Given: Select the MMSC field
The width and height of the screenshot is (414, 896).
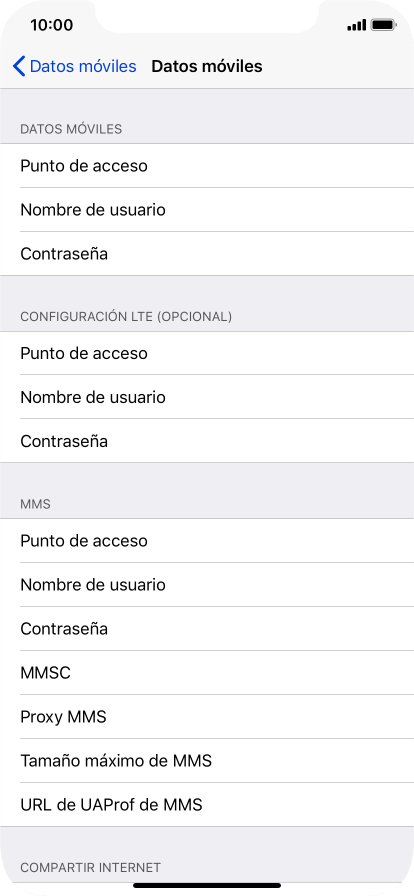Looking at the screenshot, I should coord(207,673).
